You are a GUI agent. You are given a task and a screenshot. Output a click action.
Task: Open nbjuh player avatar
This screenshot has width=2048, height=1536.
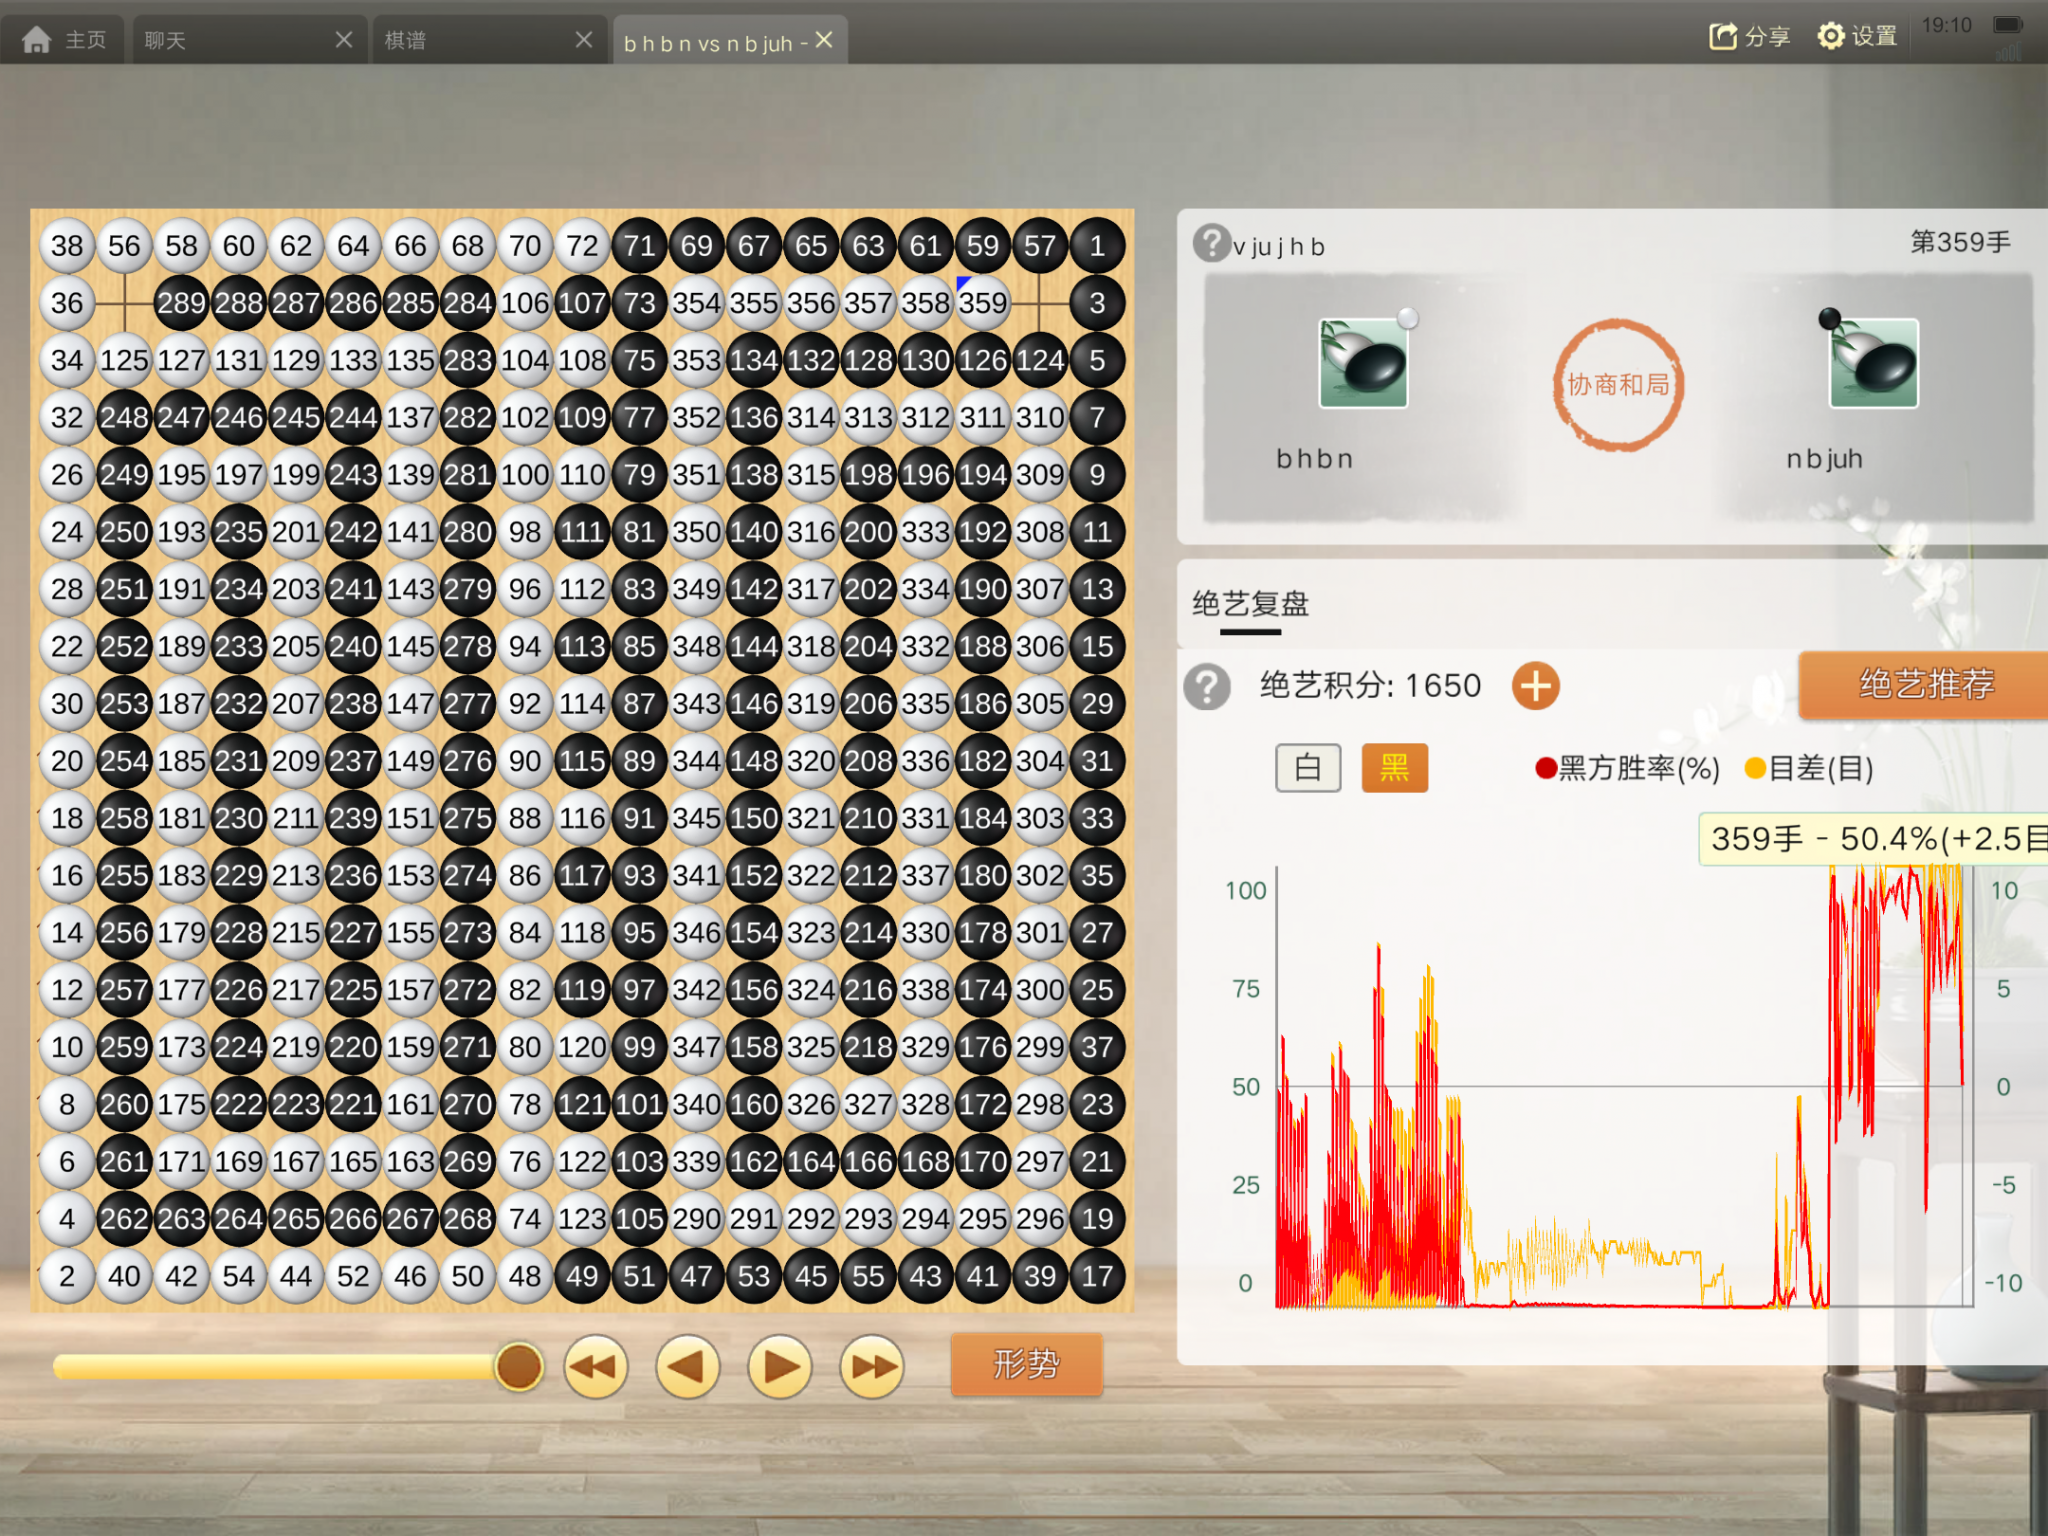point(1874,363)
